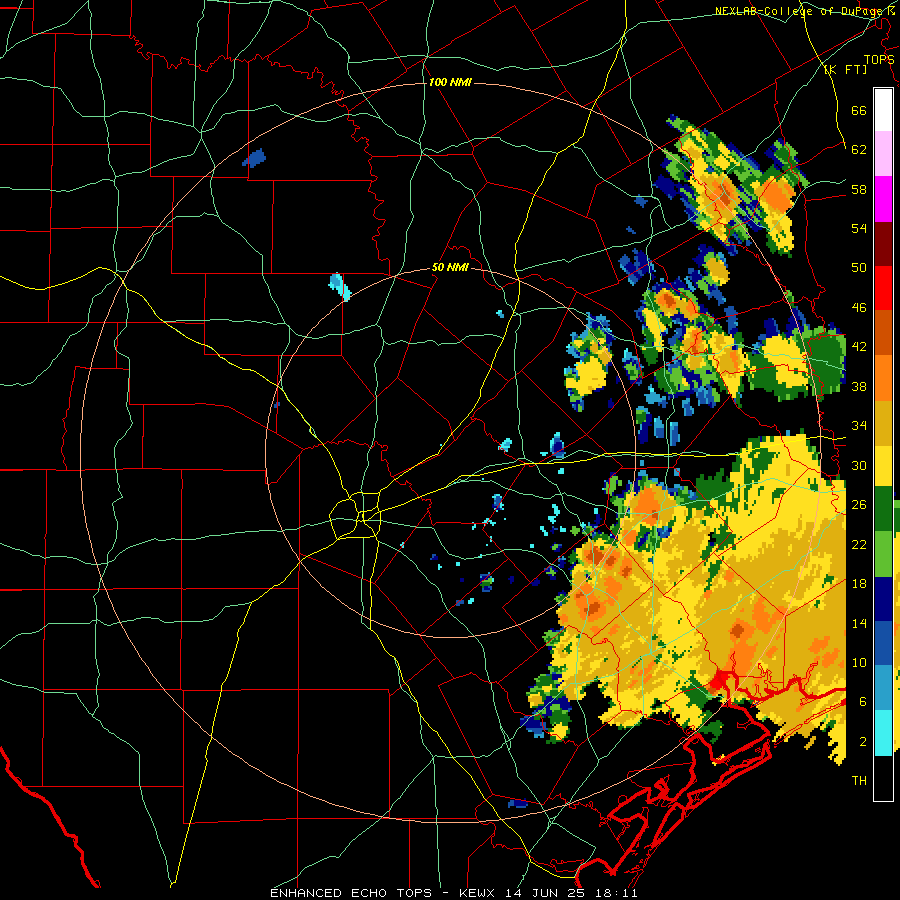Click the "42" legend value
Image resolution: width=900 pixels, height=900 pixels.
(x=859, y=347)
